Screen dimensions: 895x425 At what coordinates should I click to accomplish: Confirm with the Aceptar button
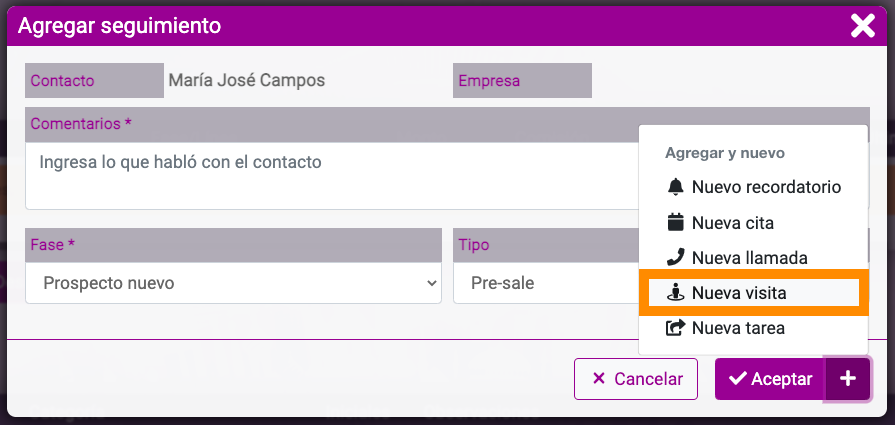pyautogui.click(x=770, y=379)
